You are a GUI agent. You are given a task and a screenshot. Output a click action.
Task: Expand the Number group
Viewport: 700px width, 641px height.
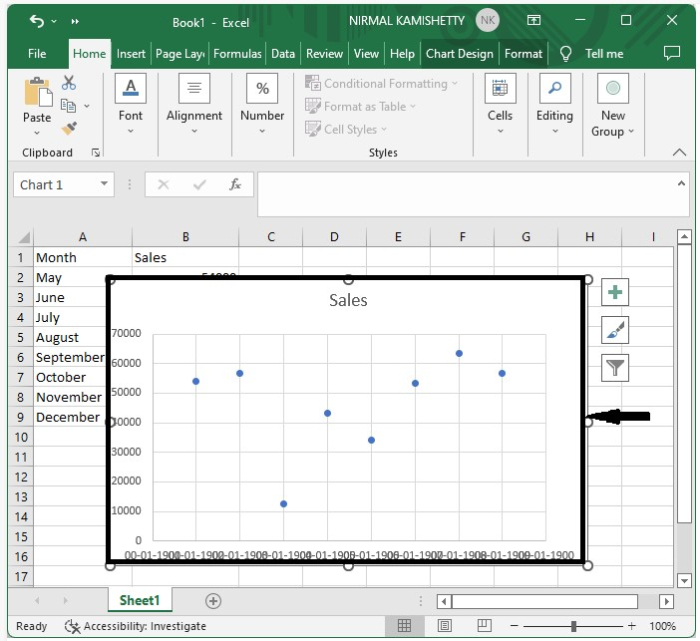(x=262, y=104)
